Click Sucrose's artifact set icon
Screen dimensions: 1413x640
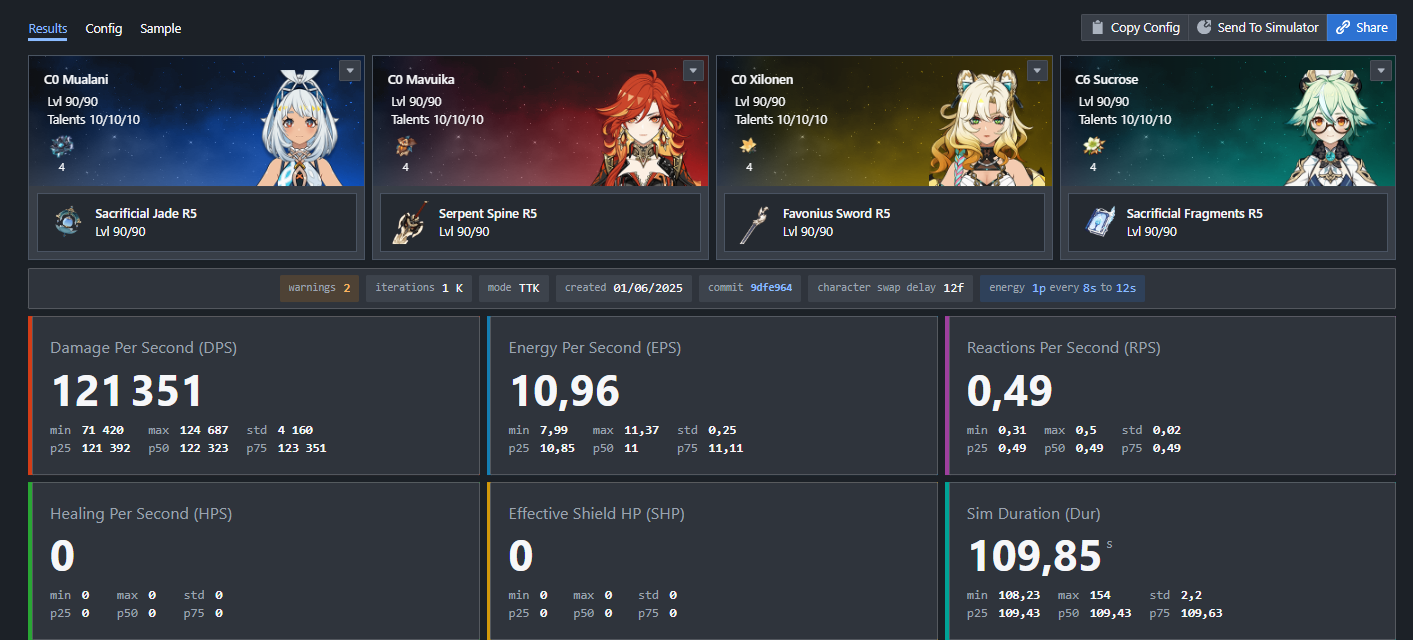(1093, 147)
